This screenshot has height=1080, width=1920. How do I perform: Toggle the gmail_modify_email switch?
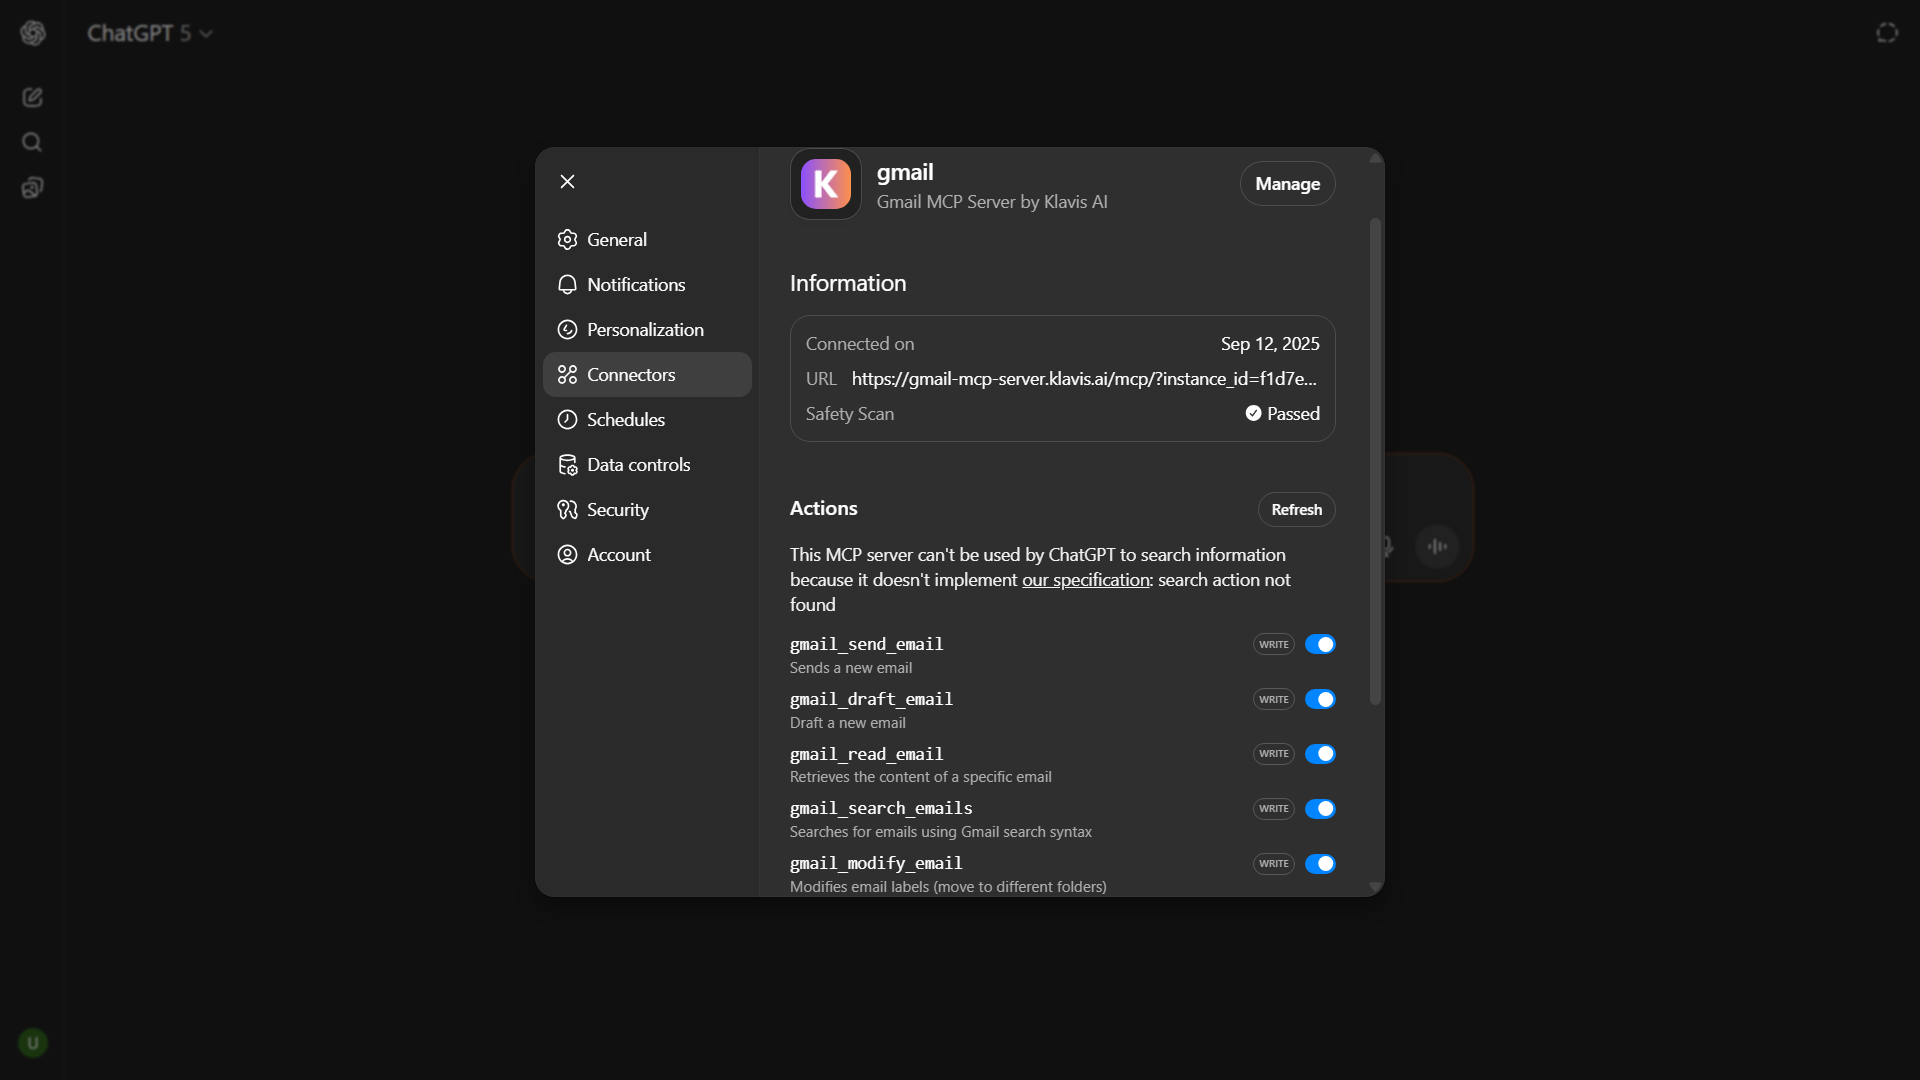[1320, 864]
